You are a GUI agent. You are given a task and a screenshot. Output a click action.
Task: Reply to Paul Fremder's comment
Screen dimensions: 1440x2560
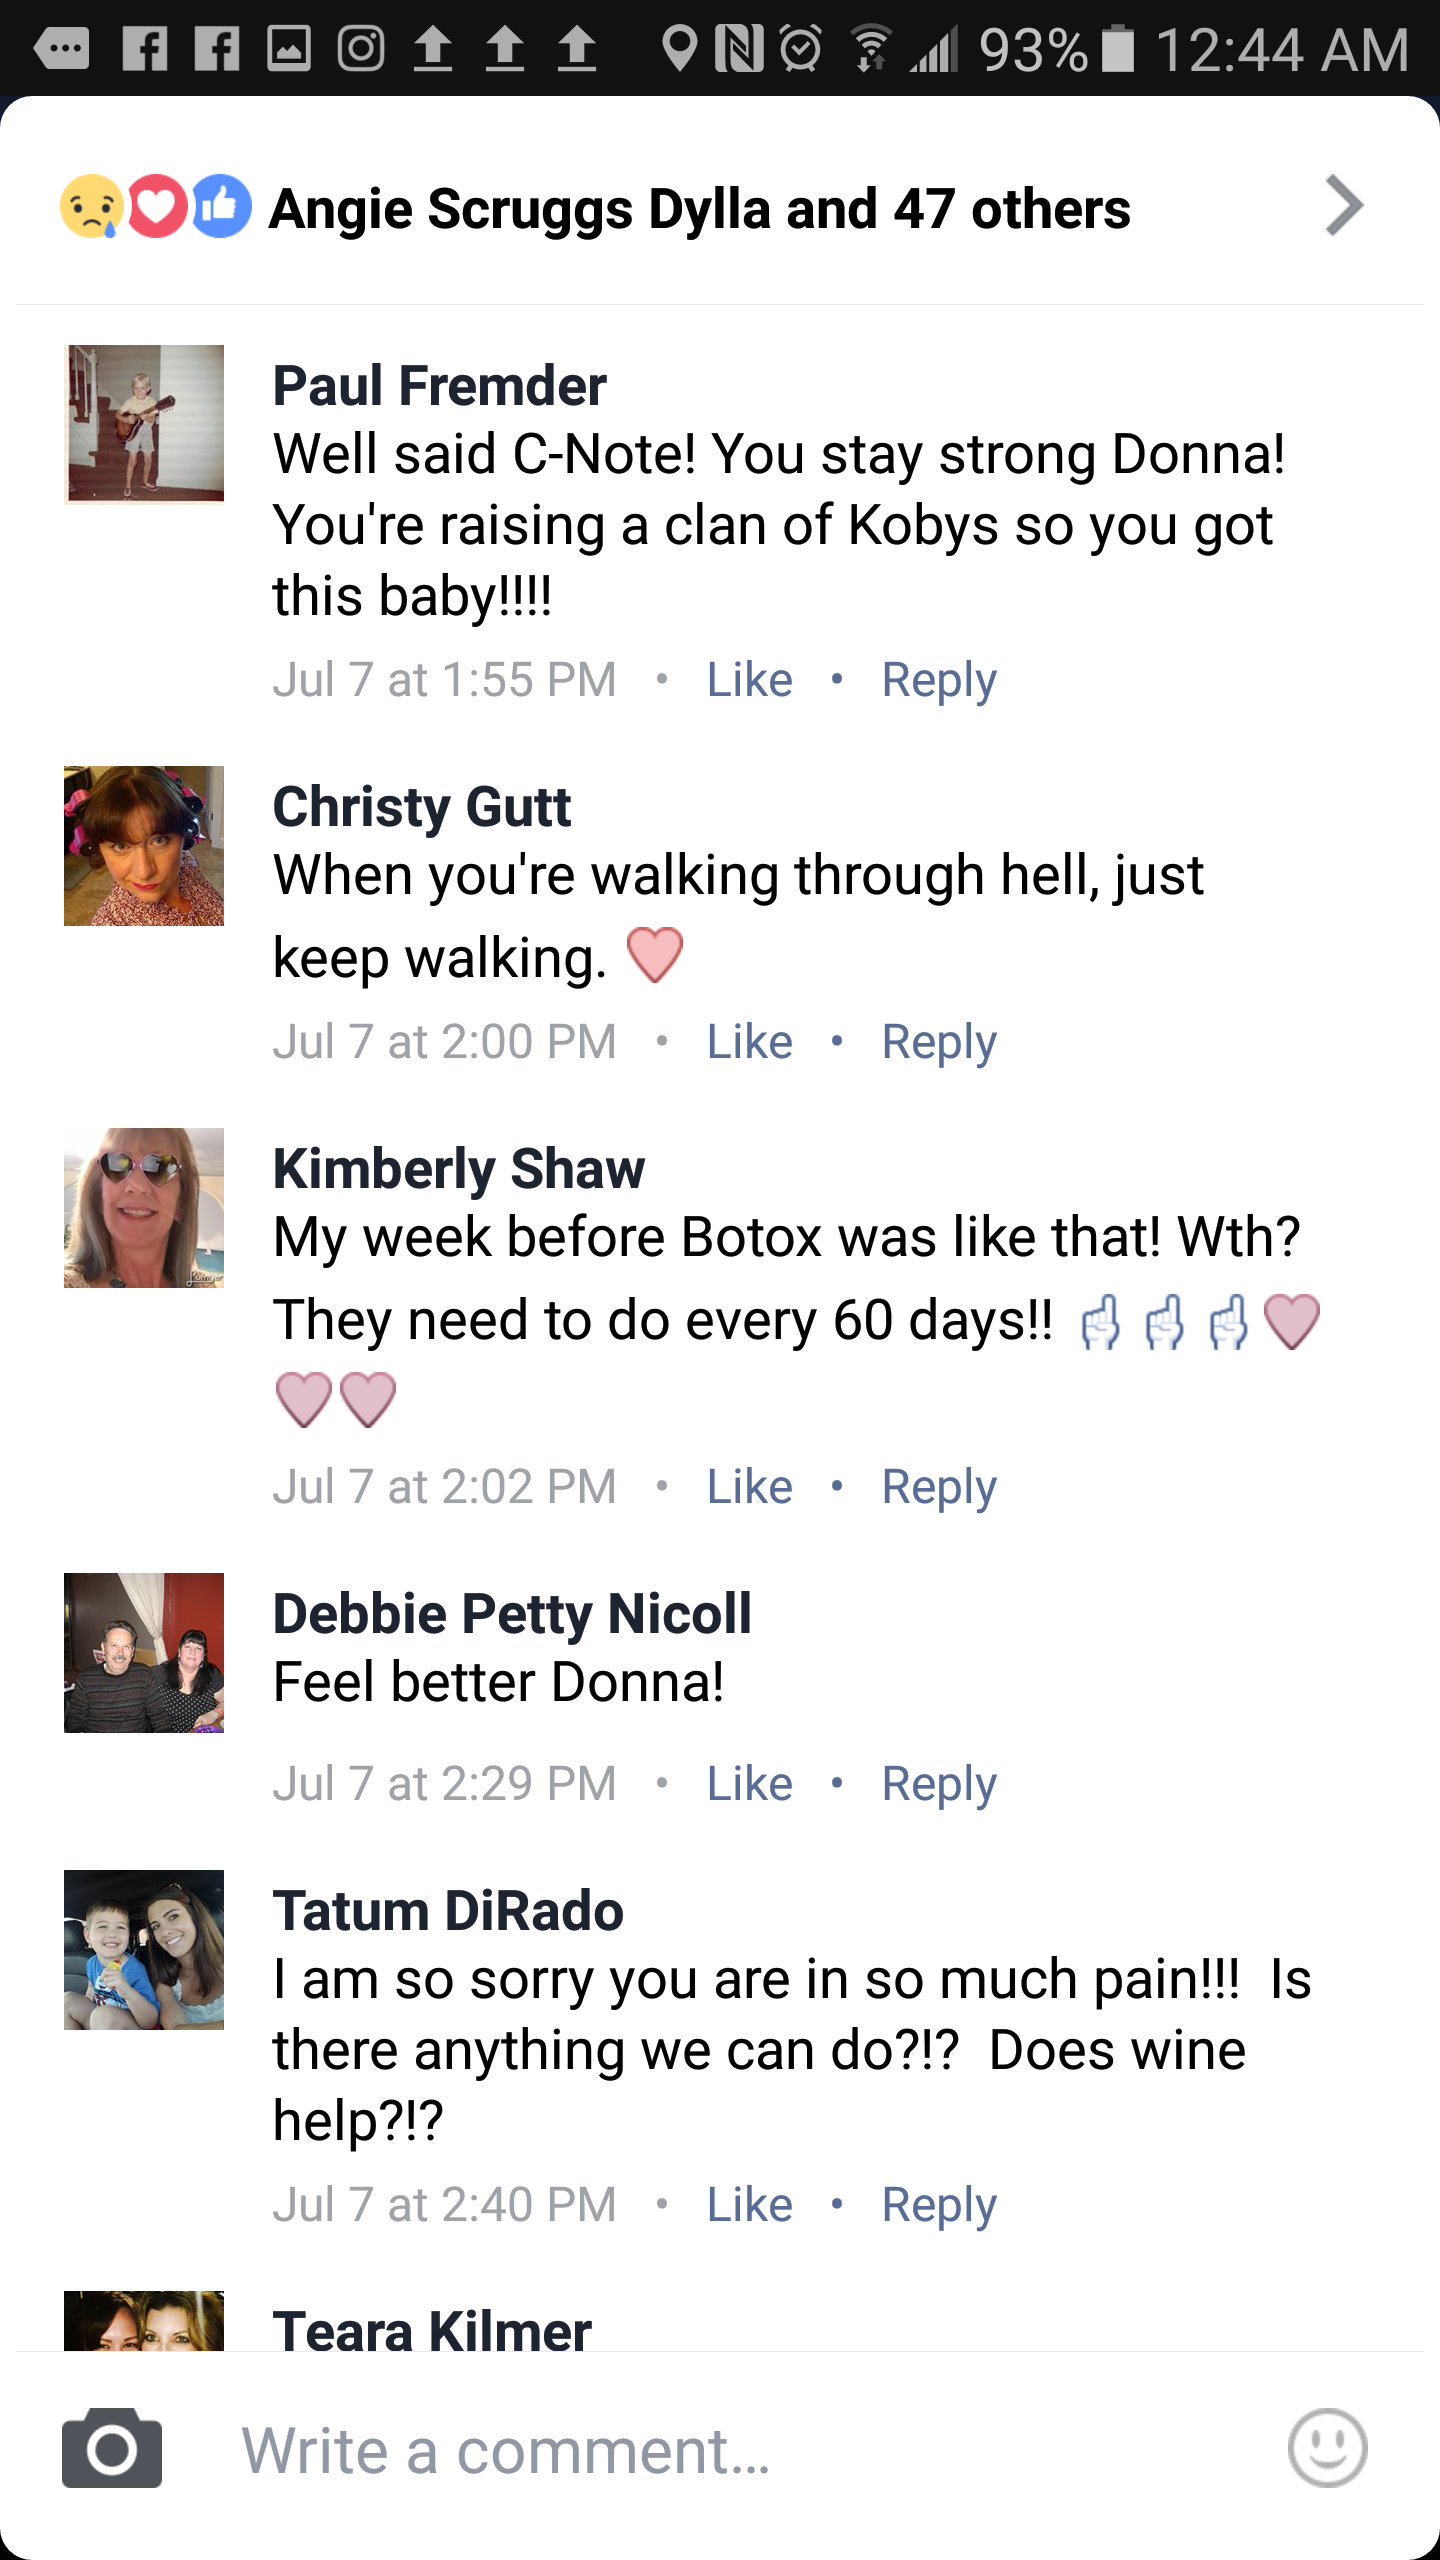coord(938,680)
